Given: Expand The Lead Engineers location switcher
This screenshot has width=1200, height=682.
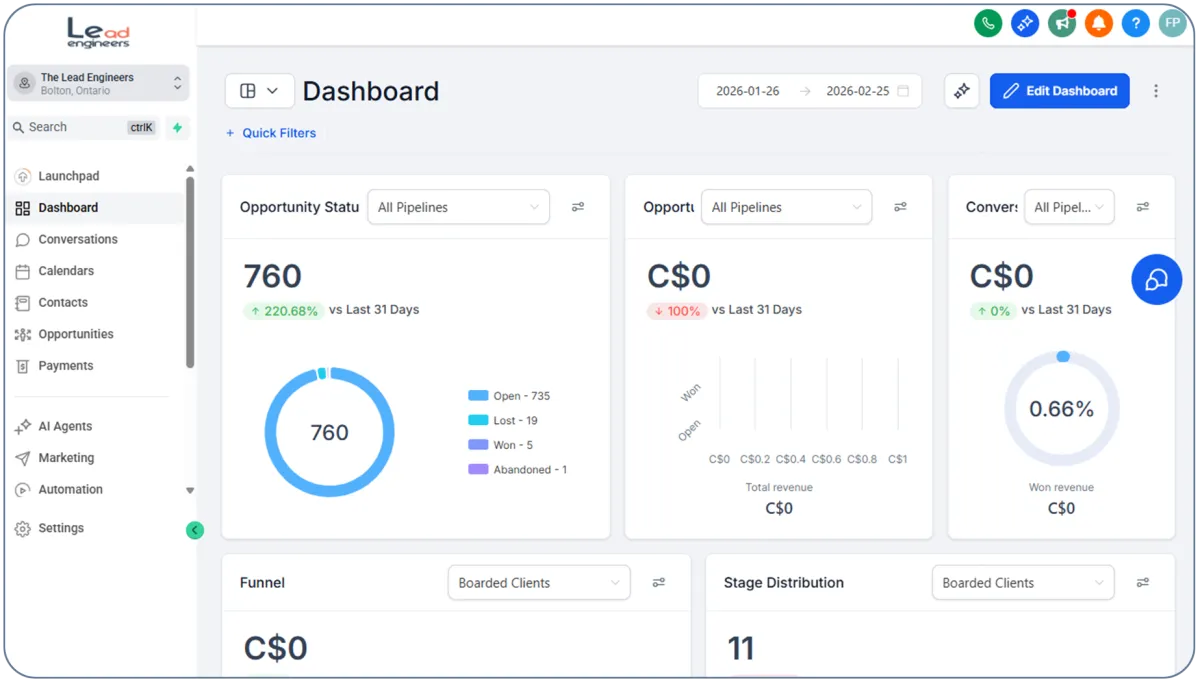Looking at the screenshot, I should [x=98, y=83].
